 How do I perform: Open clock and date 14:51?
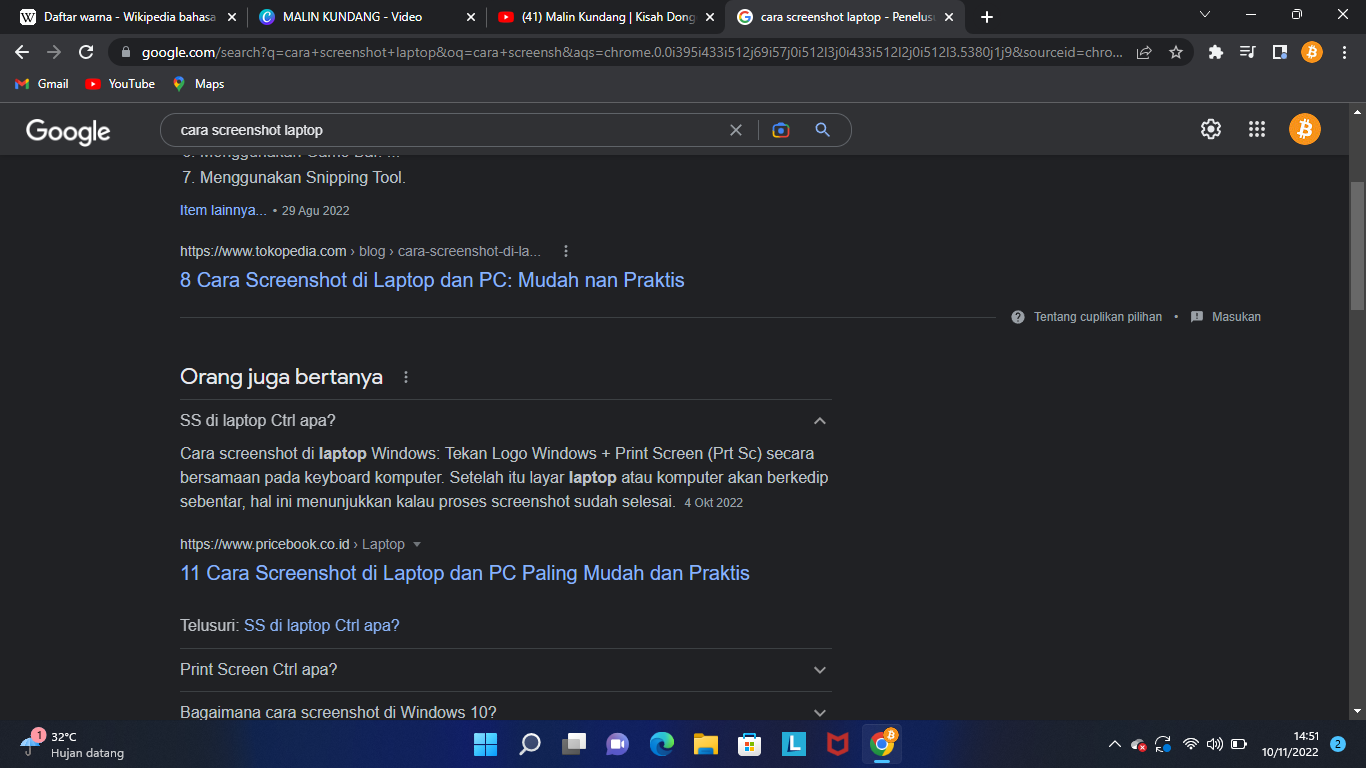coord(1290,744)
